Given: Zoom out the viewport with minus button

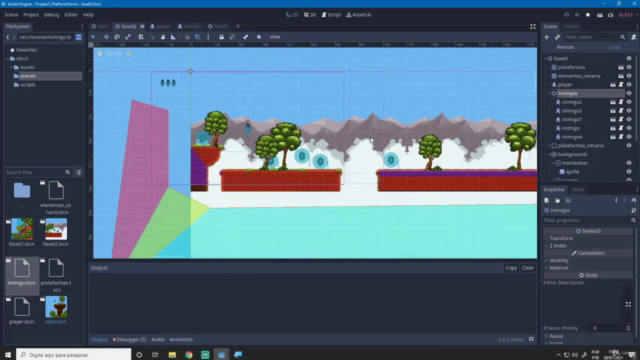Looking at the screenshot, I should [100, 53].
